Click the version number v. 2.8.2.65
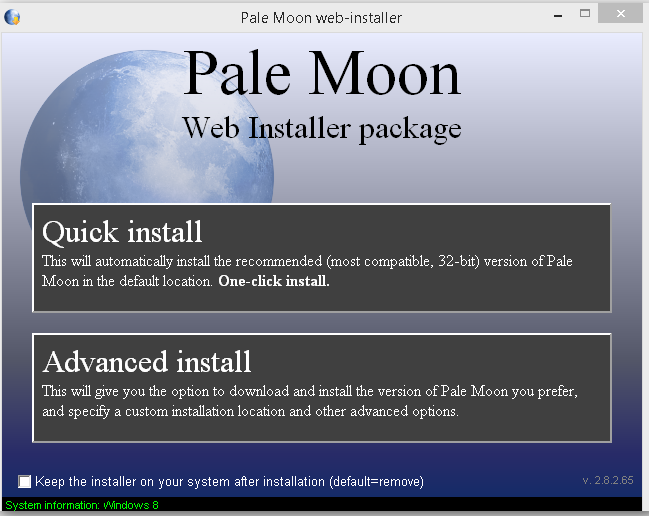Image resolution: width=649 pixels, height=516 pixels. point(608,480)
